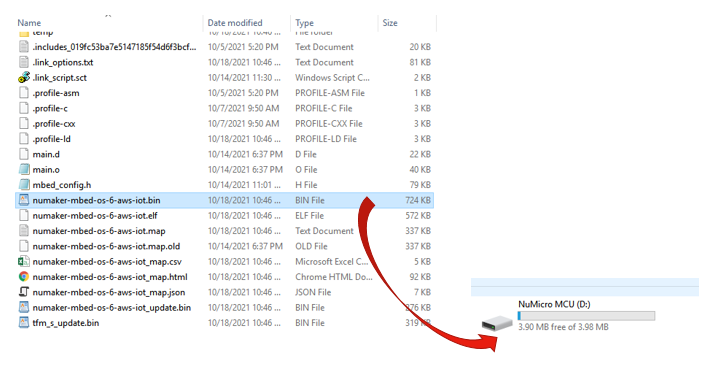Select numaker-mbed-os-6-aws-iot.bin file name

click(96, 200)
